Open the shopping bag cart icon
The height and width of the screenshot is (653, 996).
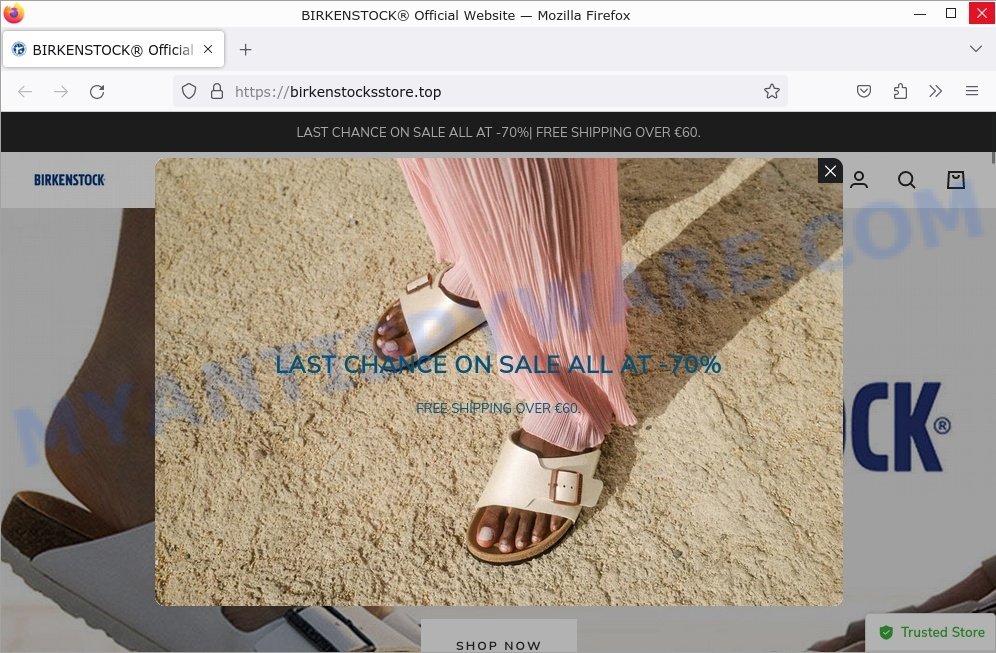(955, 180)
